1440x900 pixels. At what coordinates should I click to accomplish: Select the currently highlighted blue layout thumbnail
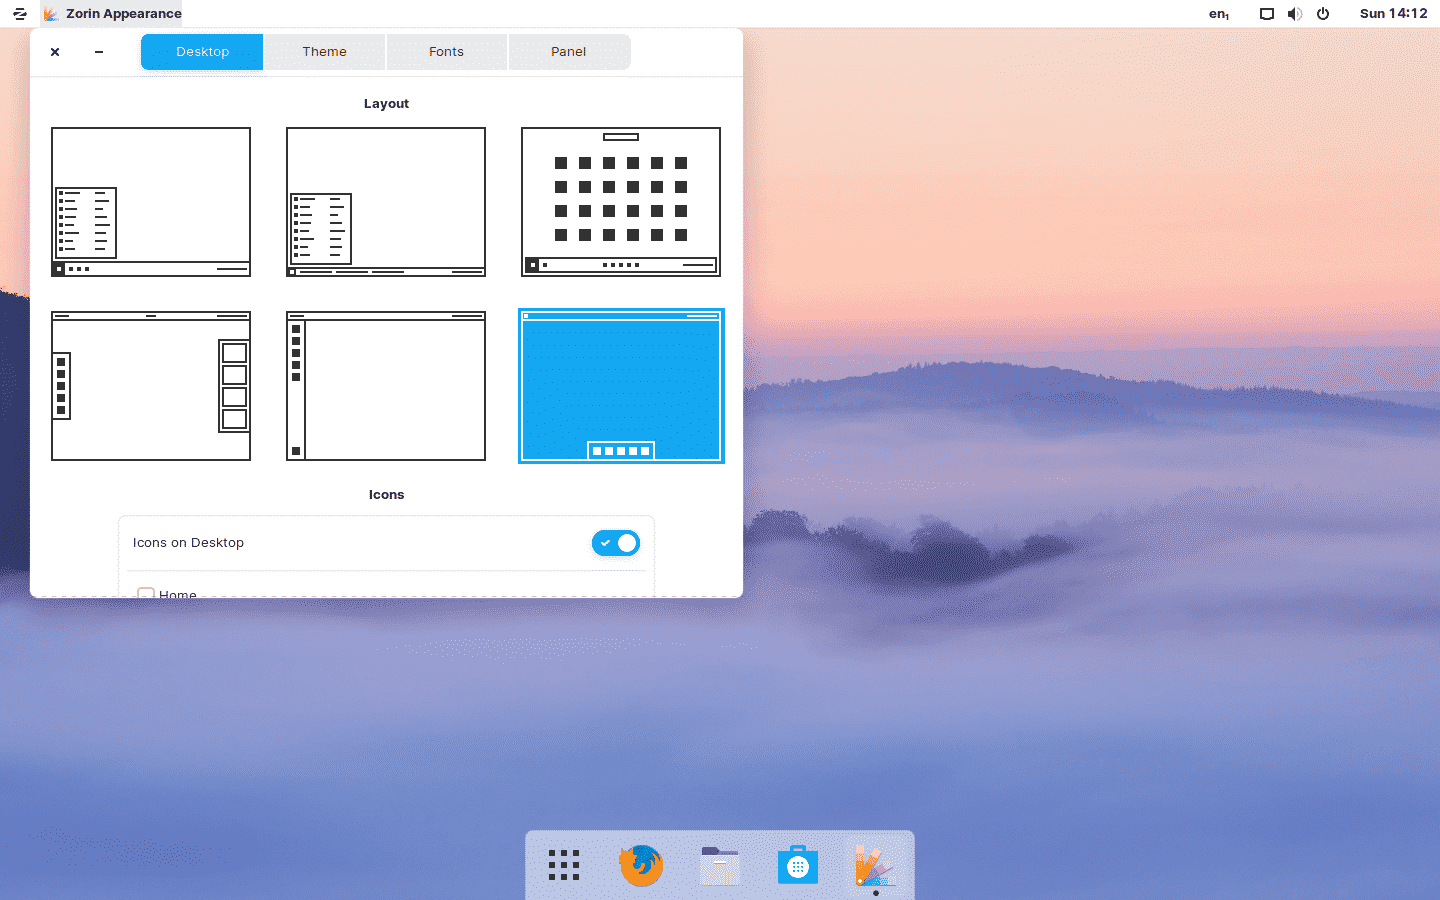click(x=620, y=386)
